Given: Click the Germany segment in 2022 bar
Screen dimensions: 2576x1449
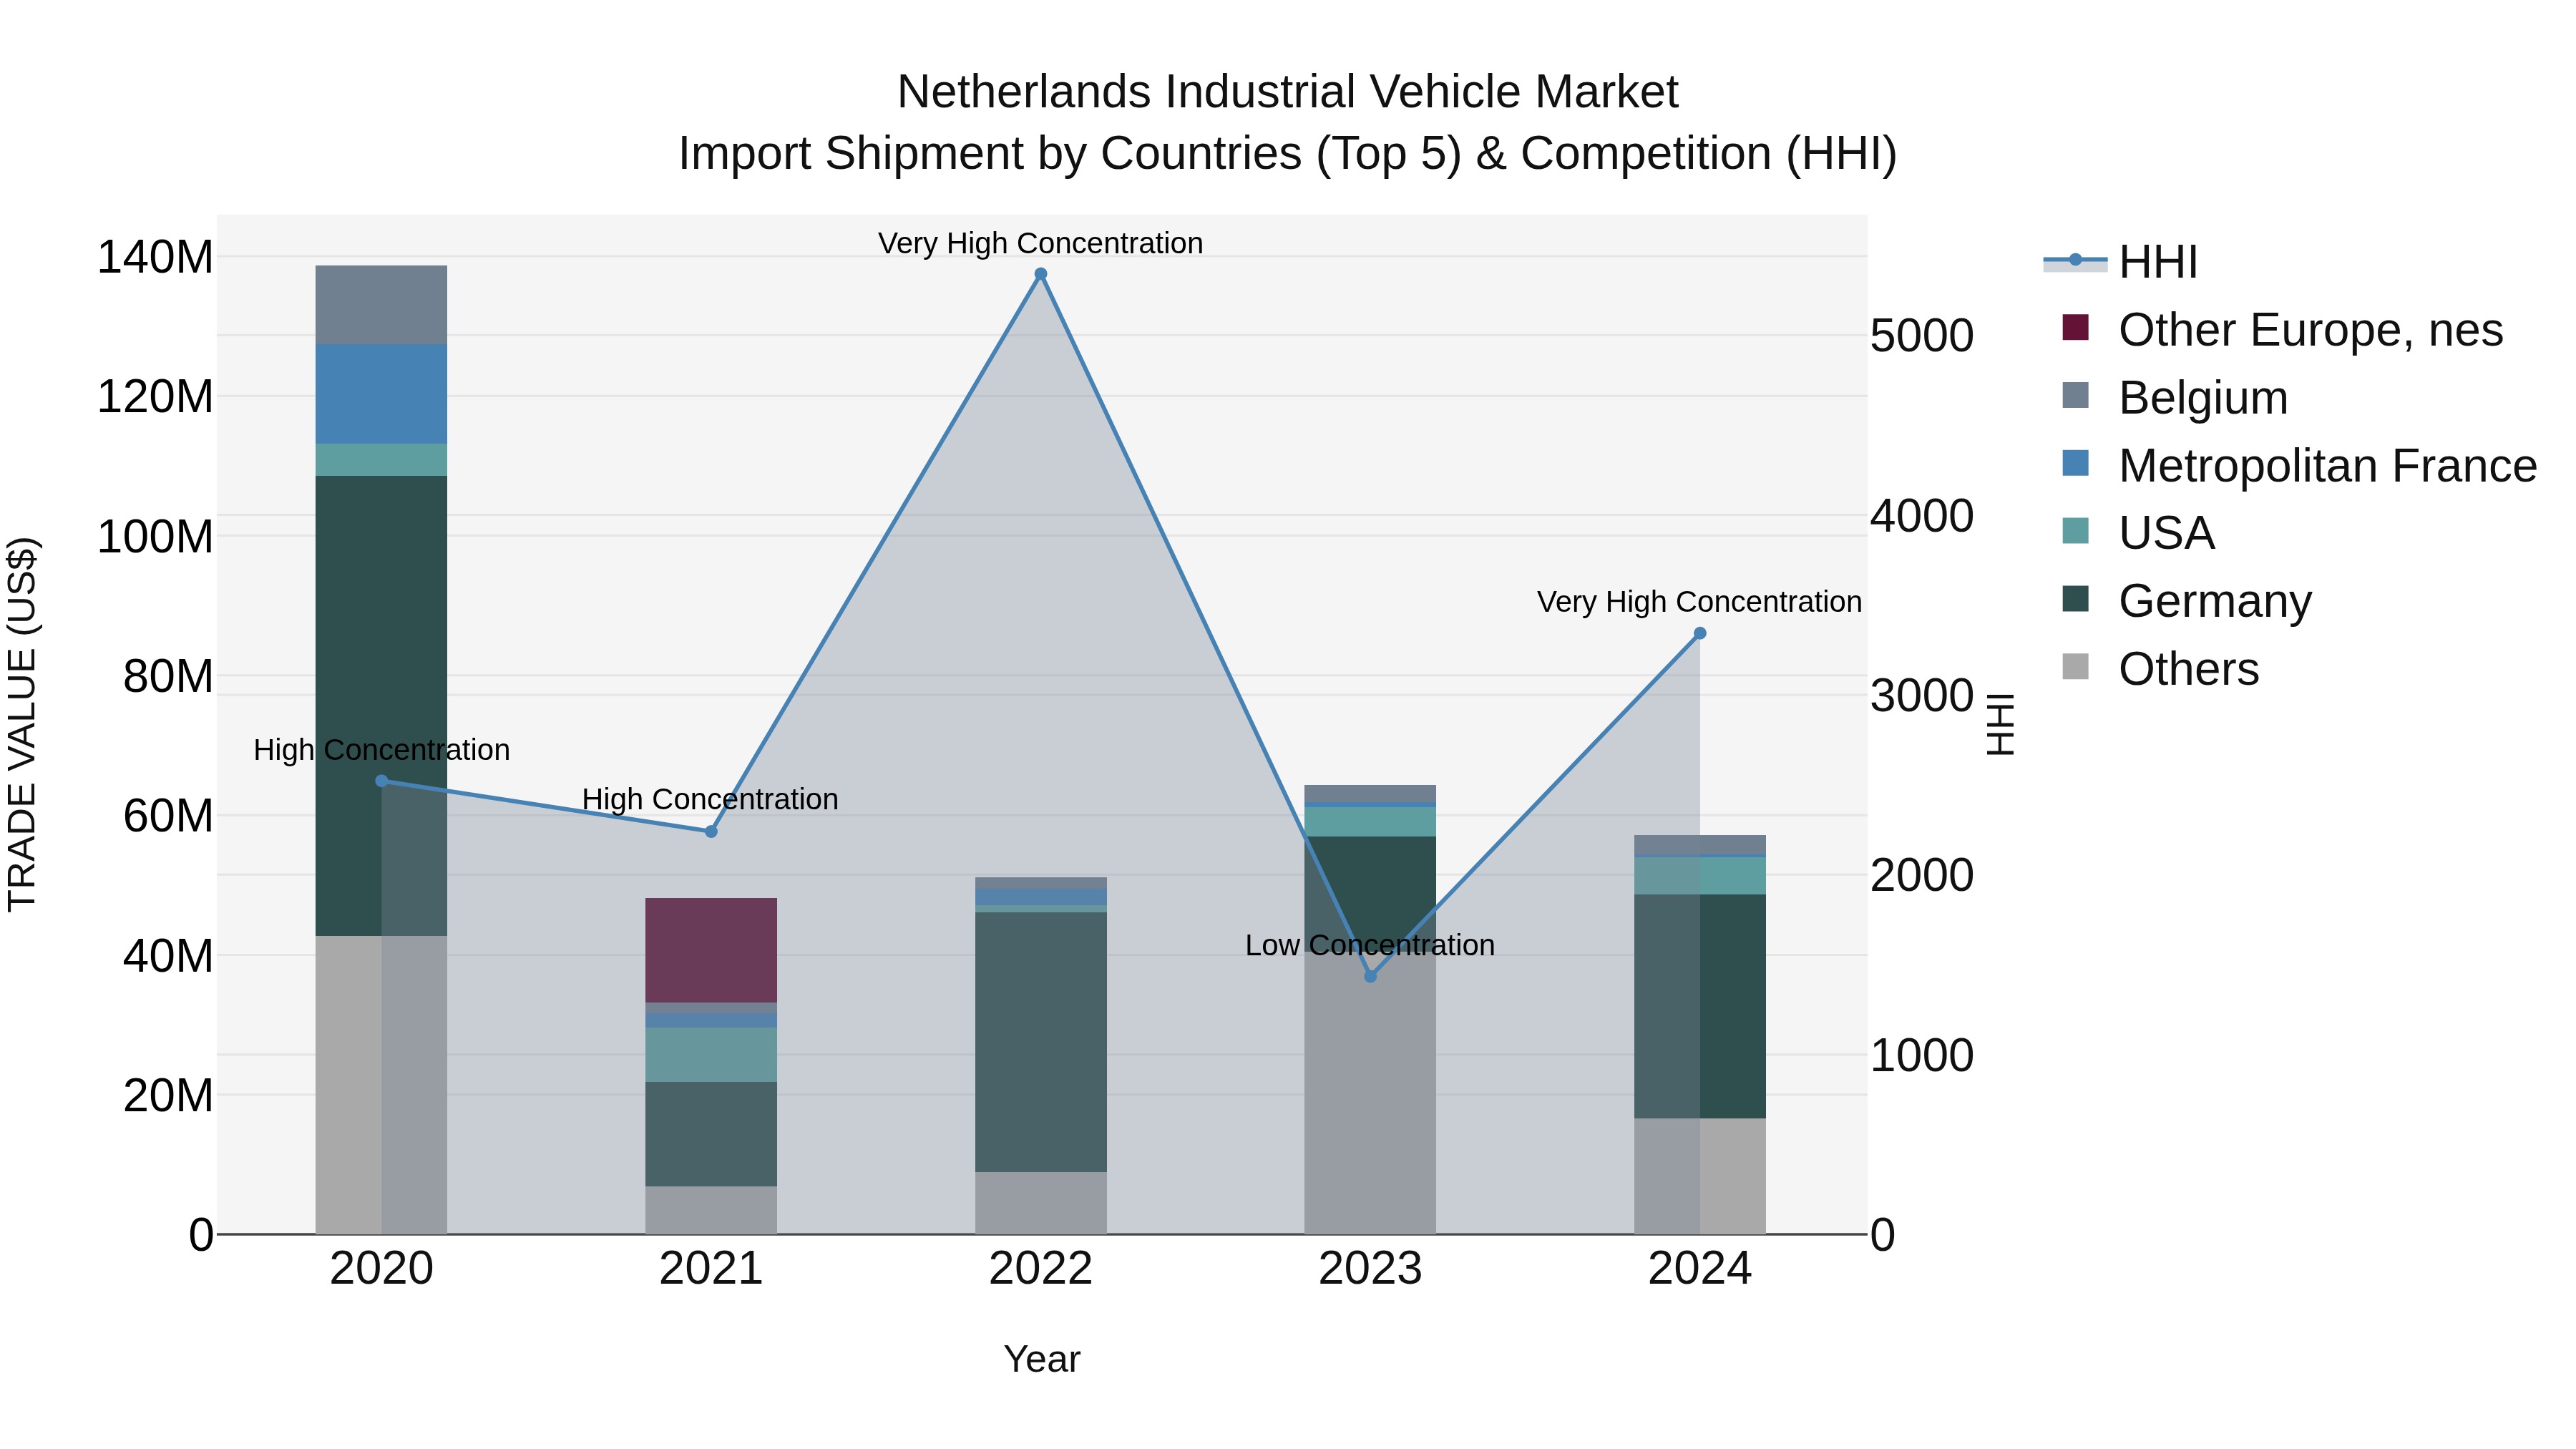Looking at the screenshot, I should coord(1040,1042).
